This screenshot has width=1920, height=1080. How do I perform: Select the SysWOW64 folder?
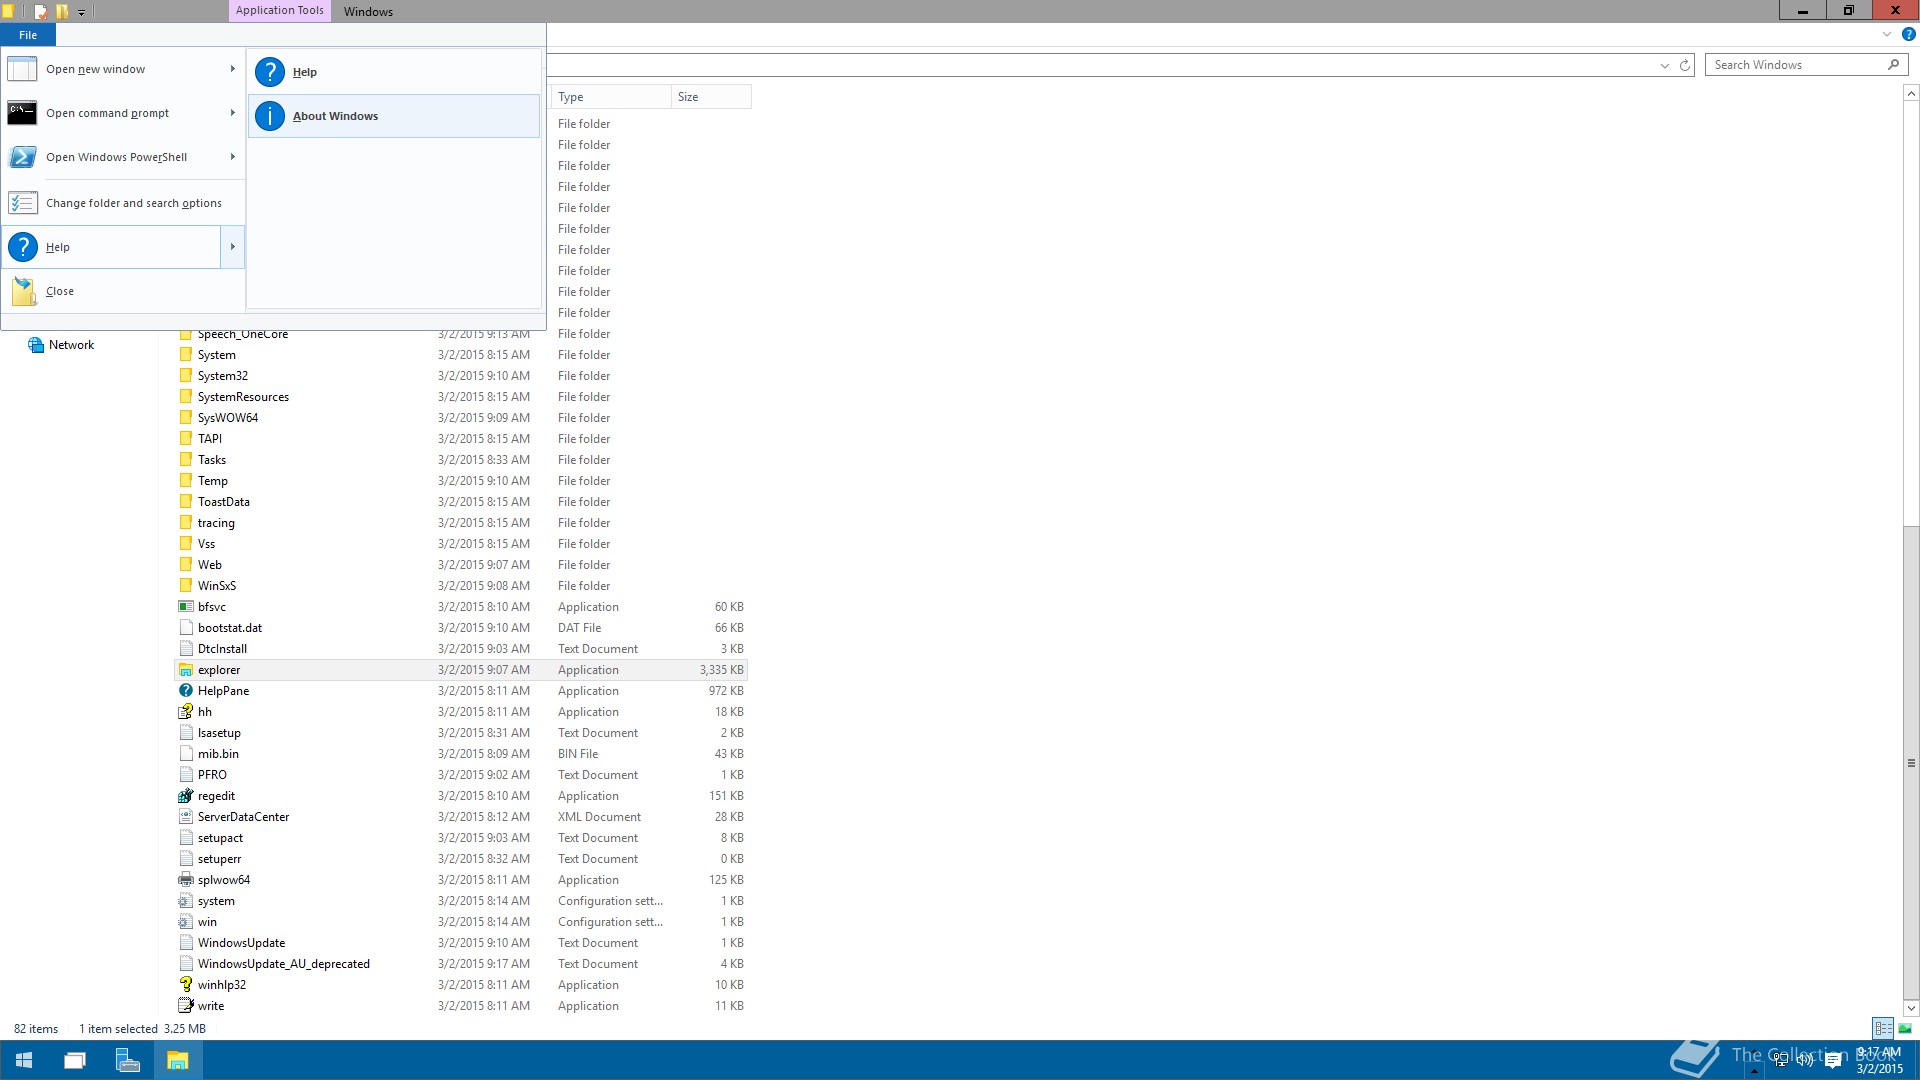tap(227, 418)
